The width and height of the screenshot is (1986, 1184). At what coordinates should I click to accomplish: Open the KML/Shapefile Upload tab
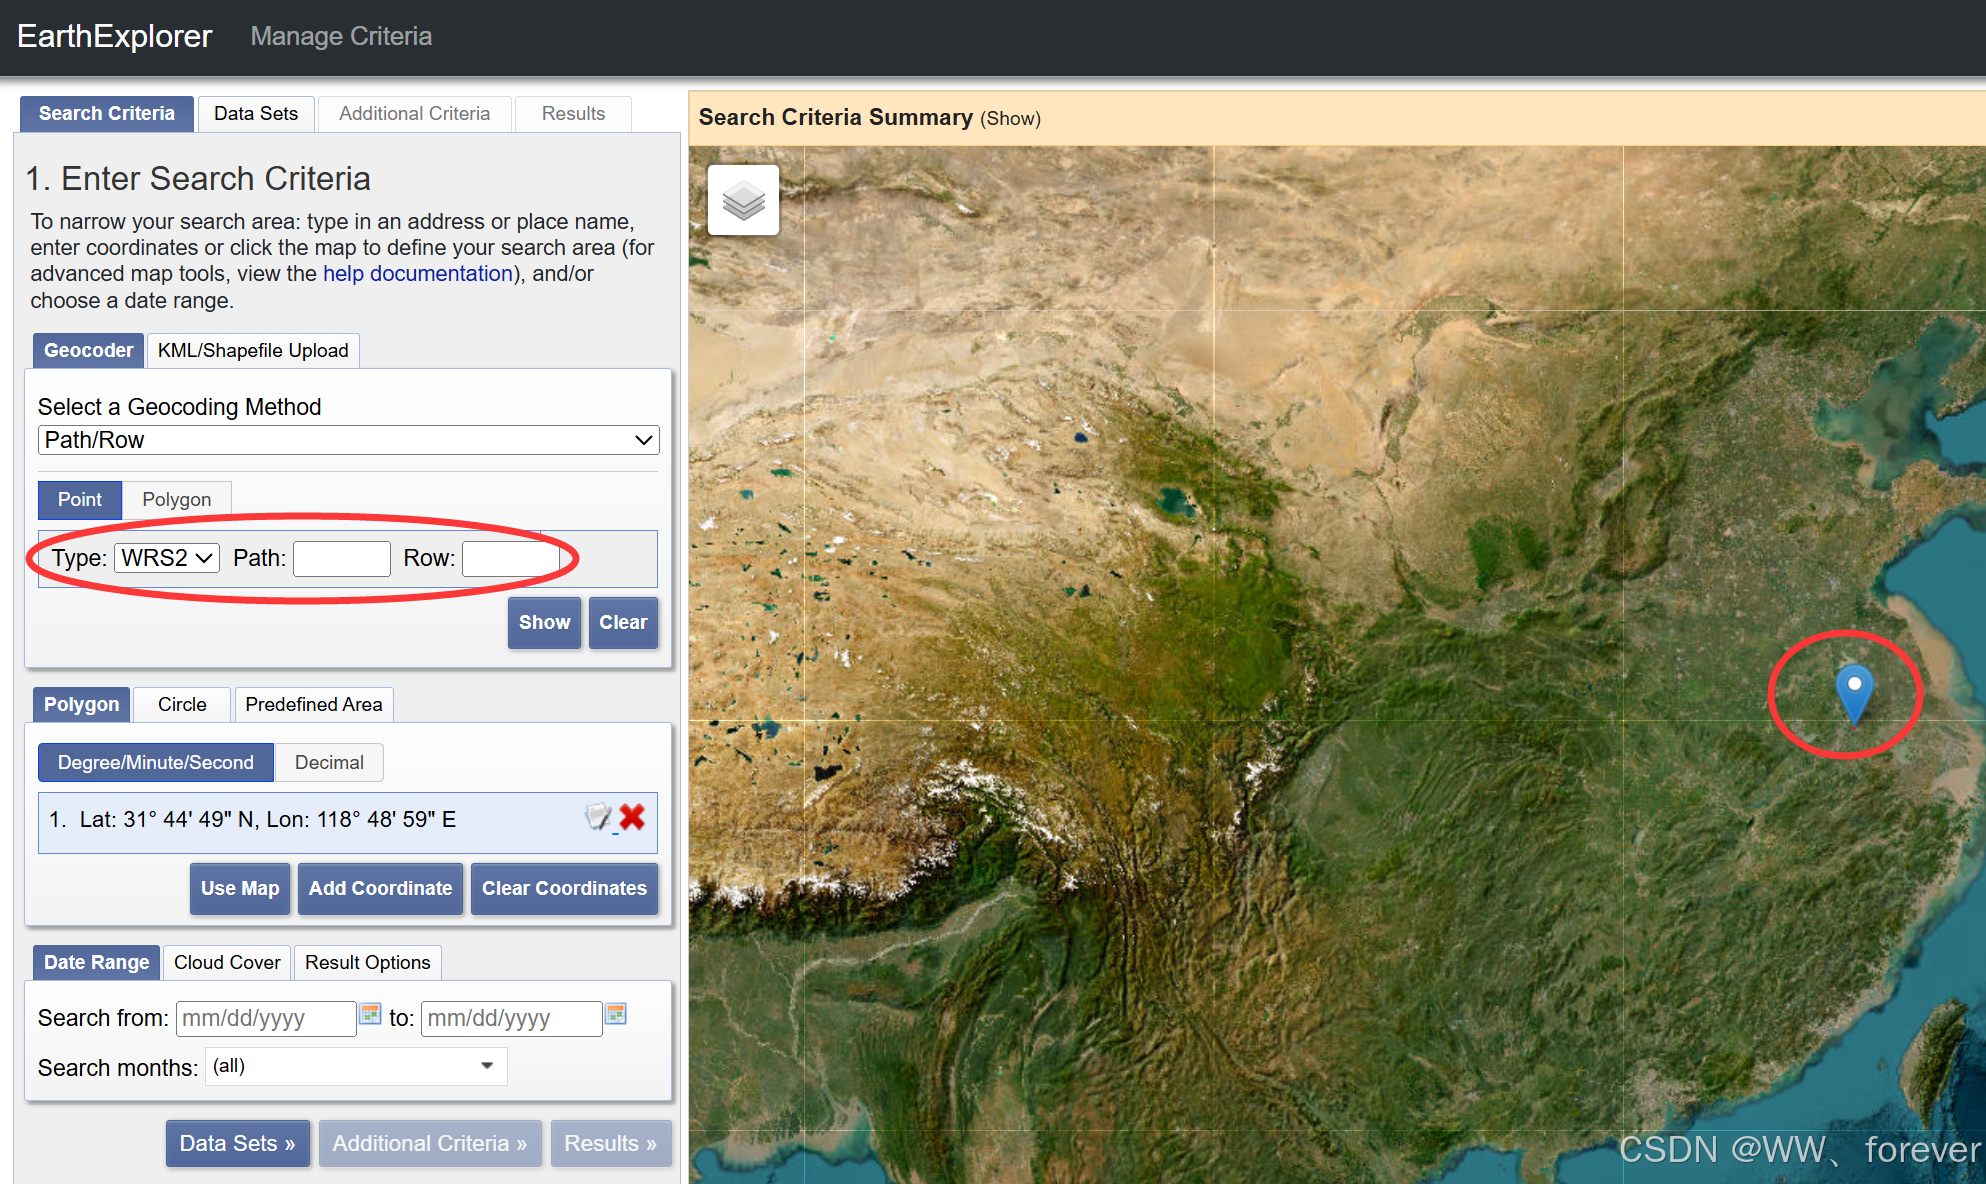253,351
